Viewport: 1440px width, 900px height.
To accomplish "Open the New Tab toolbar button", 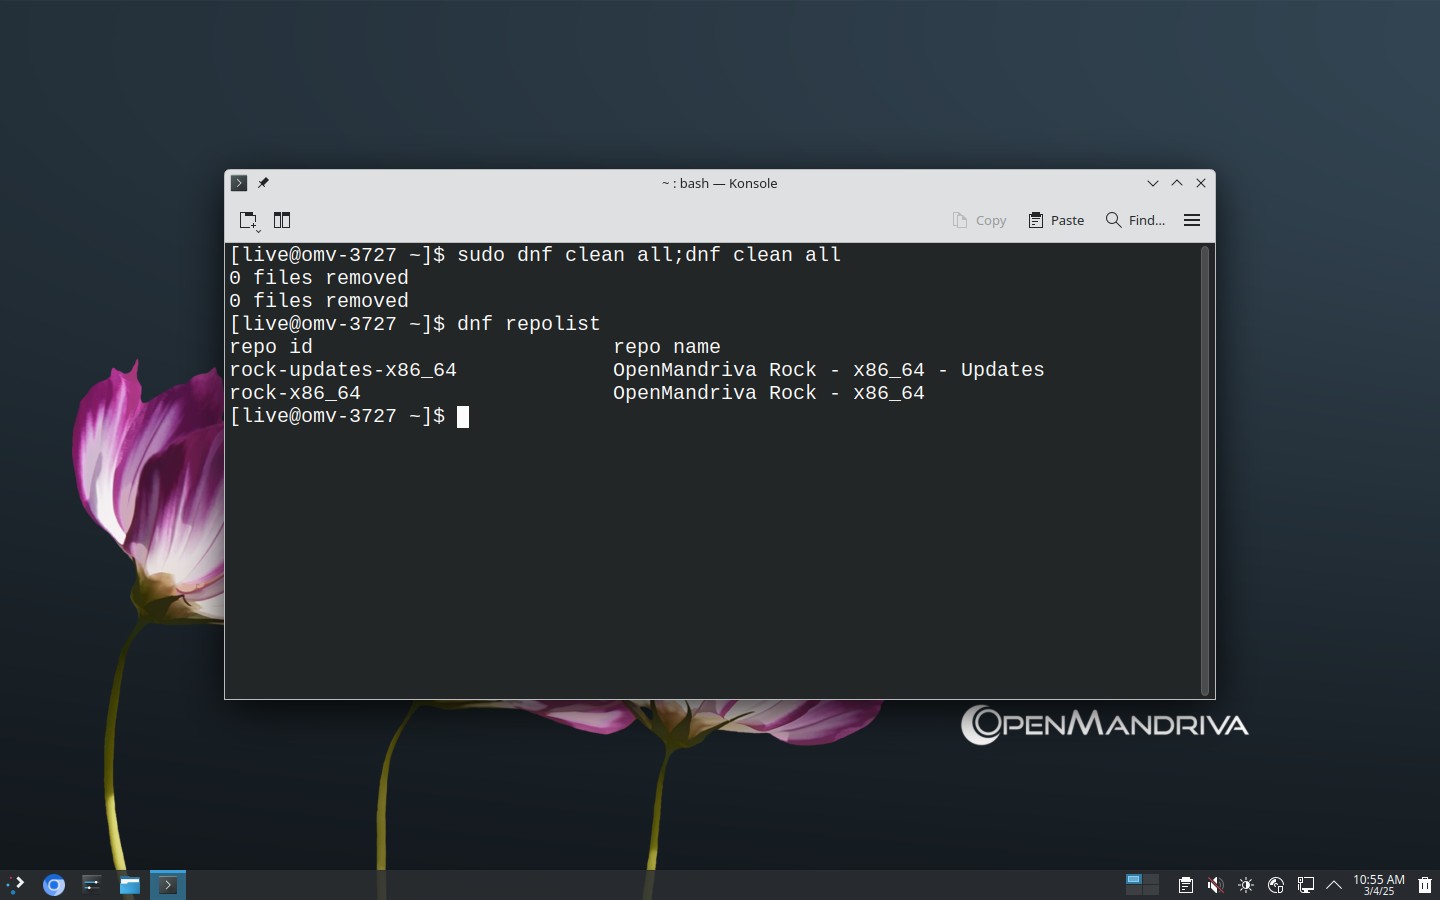I will (249, 220).
